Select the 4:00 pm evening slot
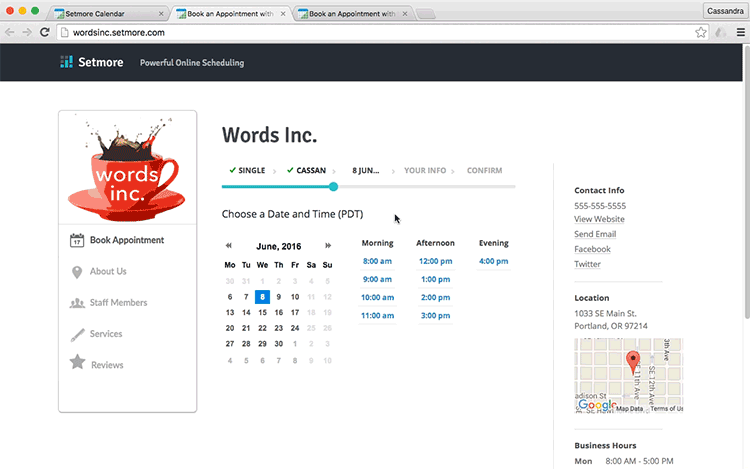 (494, 261)
